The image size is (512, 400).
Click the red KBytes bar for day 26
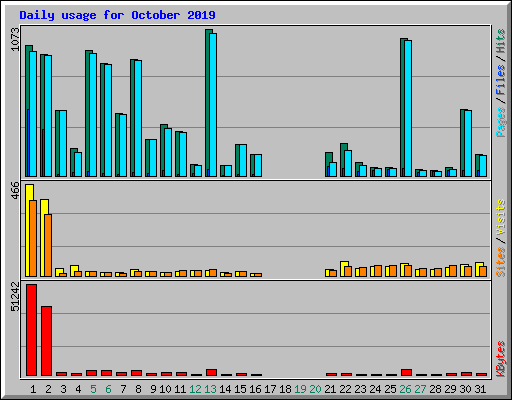click(407, 372)
